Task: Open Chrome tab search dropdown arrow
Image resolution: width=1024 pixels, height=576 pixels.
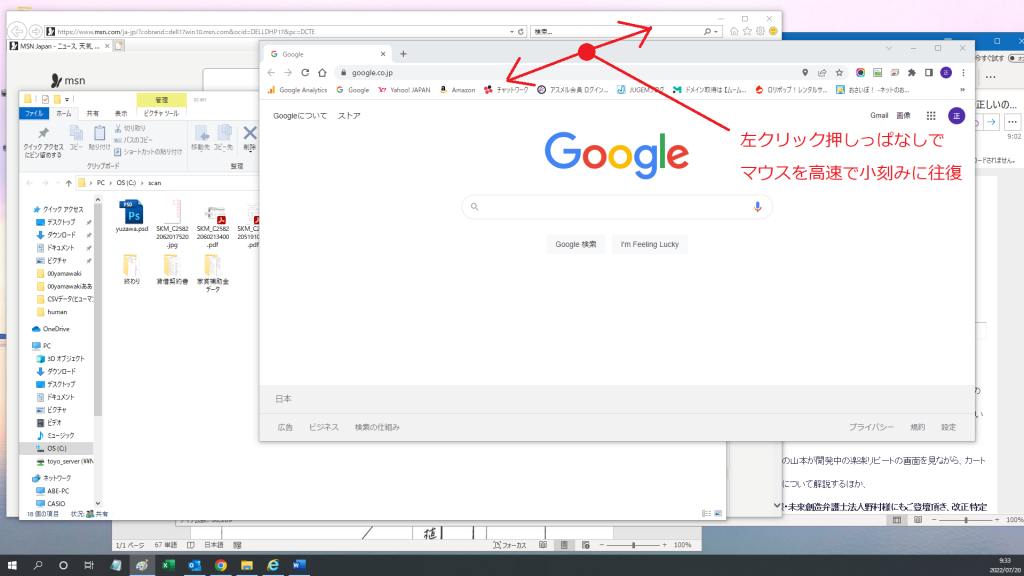Action: coord(889,48)
